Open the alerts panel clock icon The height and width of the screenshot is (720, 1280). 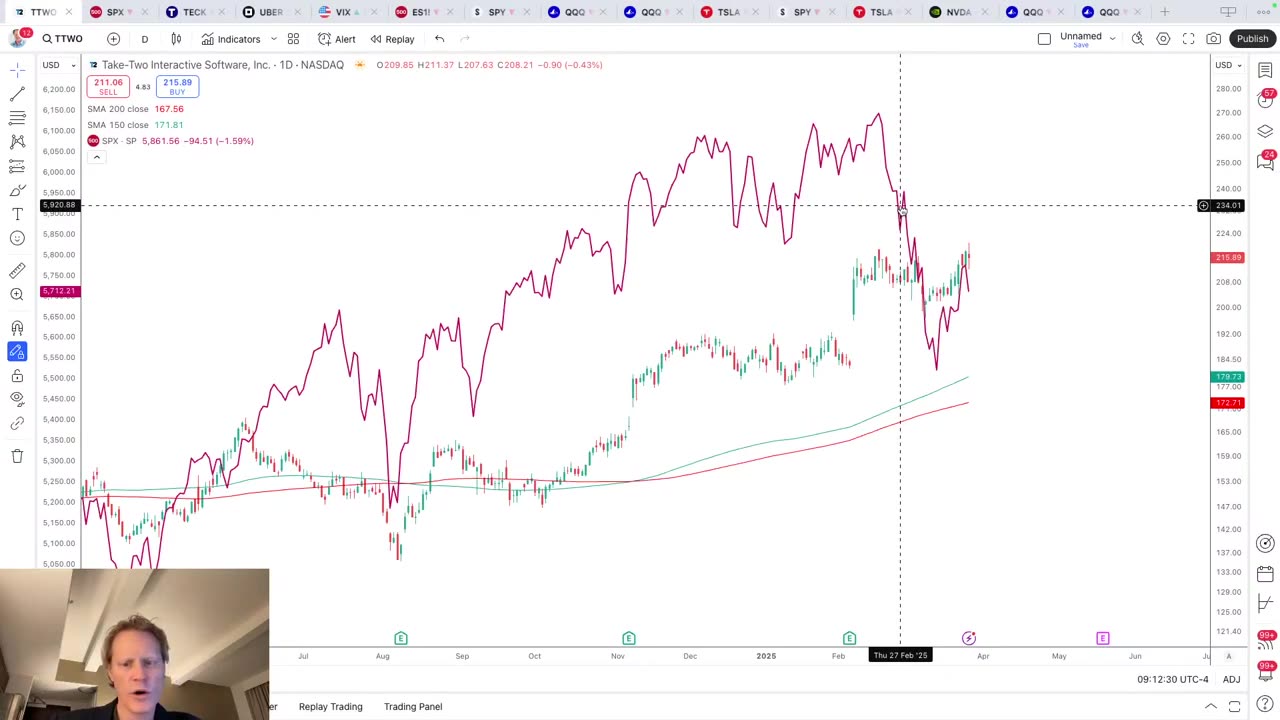(1265, 98)
